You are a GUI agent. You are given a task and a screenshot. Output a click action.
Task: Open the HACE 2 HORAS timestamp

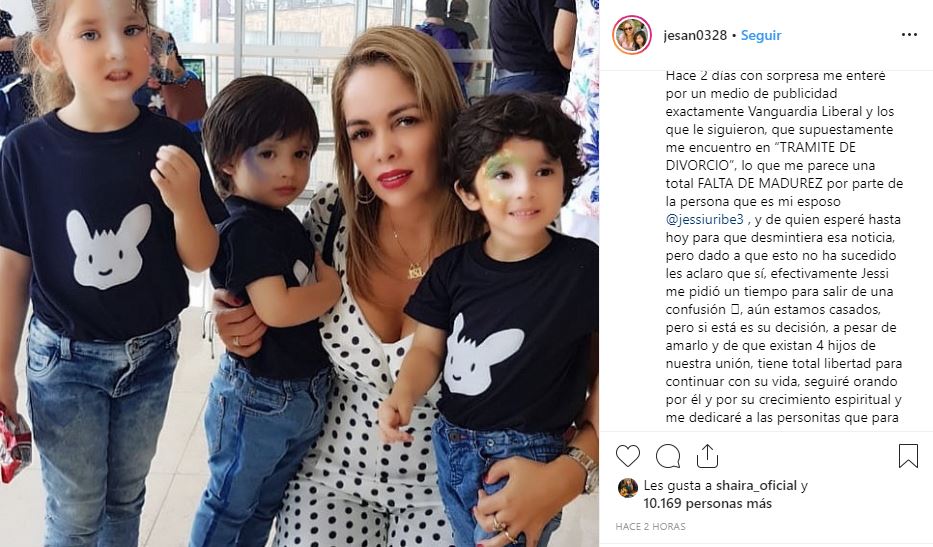coord(650,526)
